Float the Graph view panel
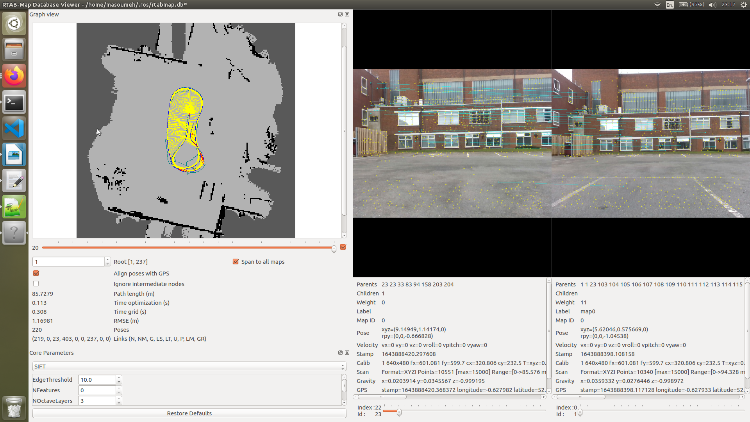Image resolution: width=750 pixels, height=422 pixels. click(x=339, y=15)
